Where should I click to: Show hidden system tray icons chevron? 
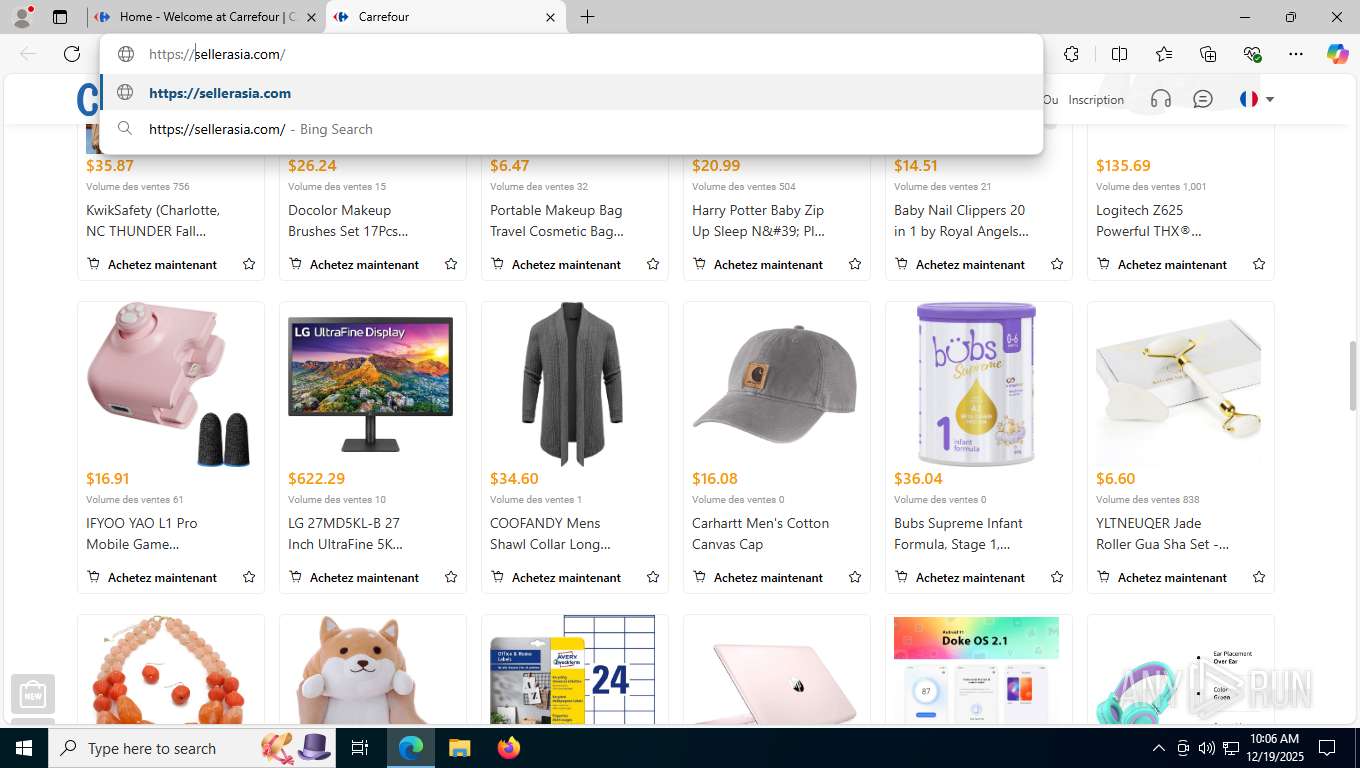tap(1158, 748)
